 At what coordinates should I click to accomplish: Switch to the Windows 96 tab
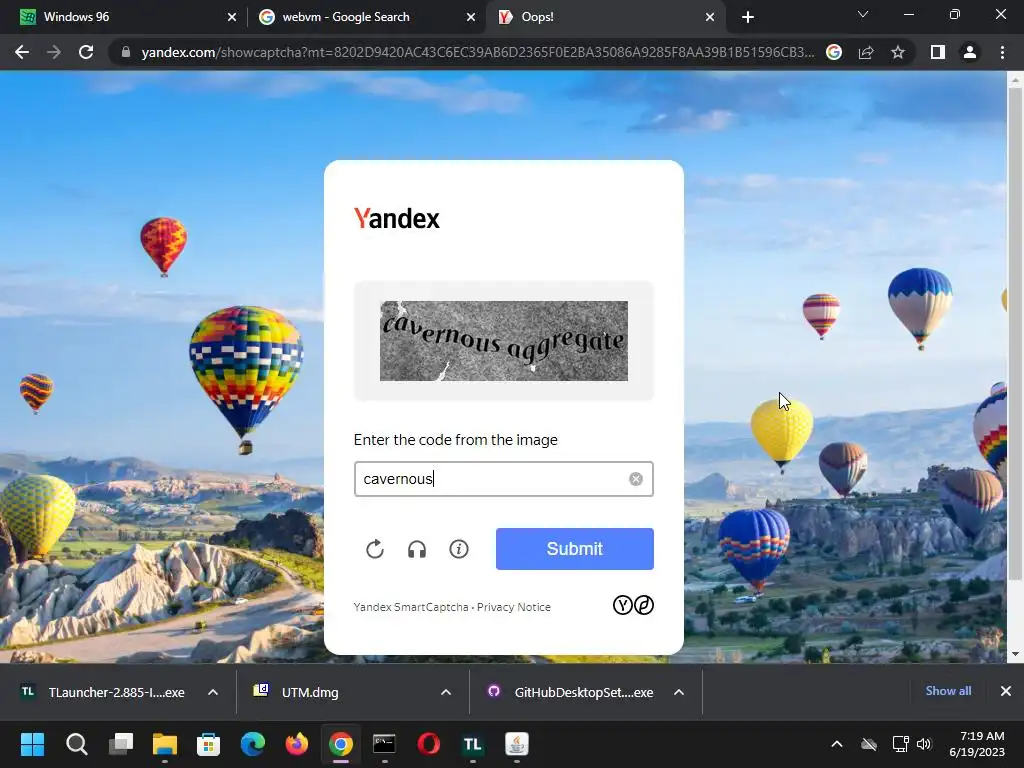coord(124,17)
